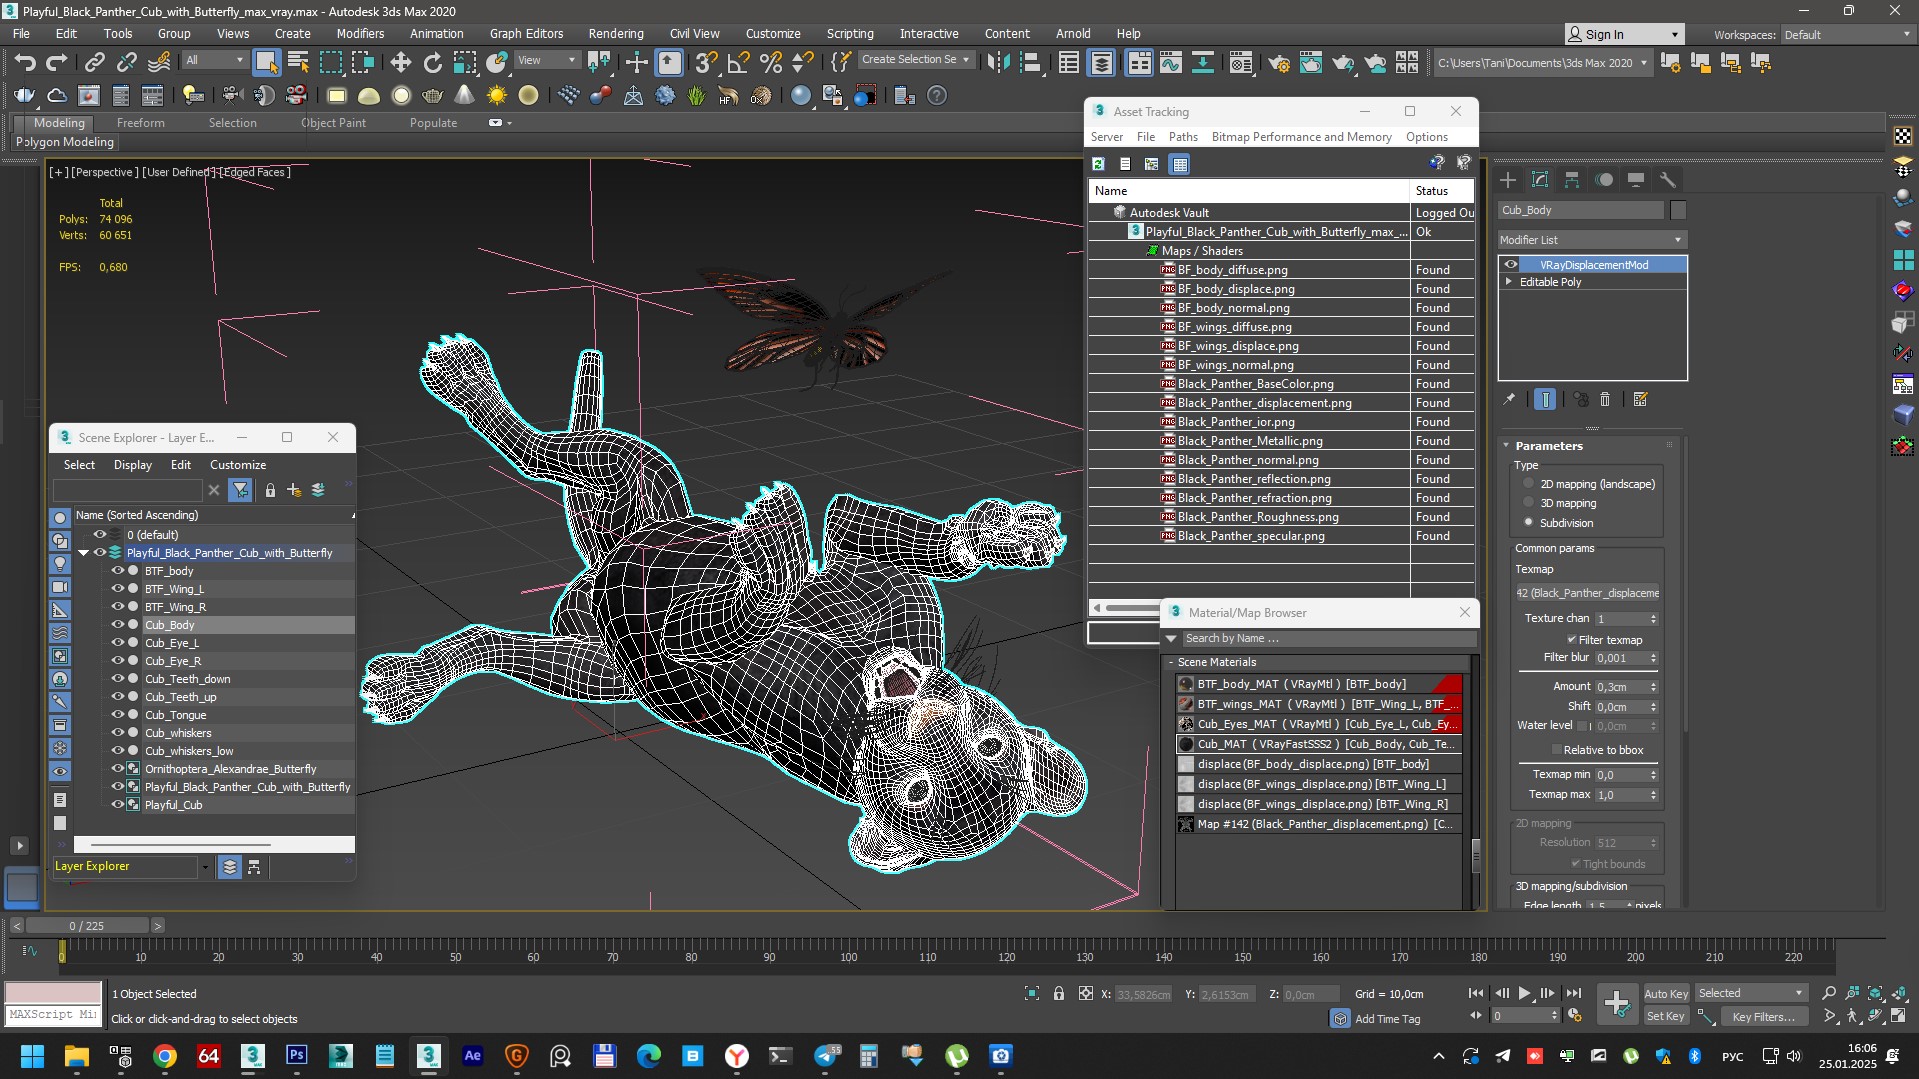Switch to Freeform ribbon tab
This screenshot has height=1079, width=1919.
[140, 123]
